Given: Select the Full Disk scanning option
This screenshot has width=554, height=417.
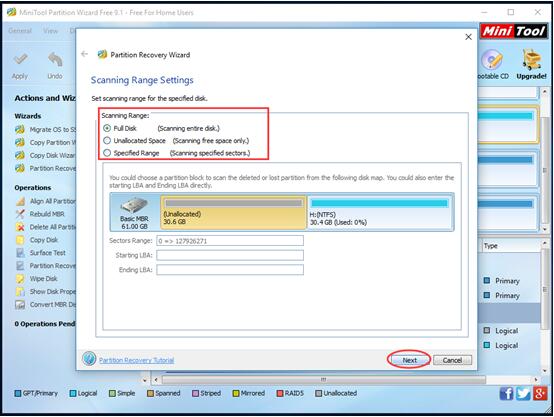Looking at the screenshot, I should (x=107, y=128).
